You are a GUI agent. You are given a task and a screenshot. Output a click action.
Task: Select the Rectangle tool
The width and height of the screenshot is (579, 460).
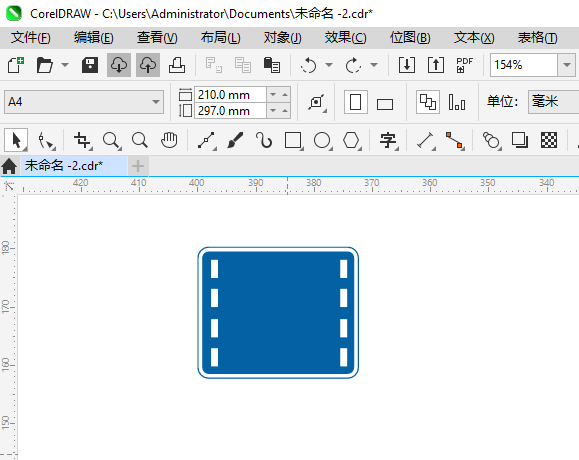pos(294,141)
